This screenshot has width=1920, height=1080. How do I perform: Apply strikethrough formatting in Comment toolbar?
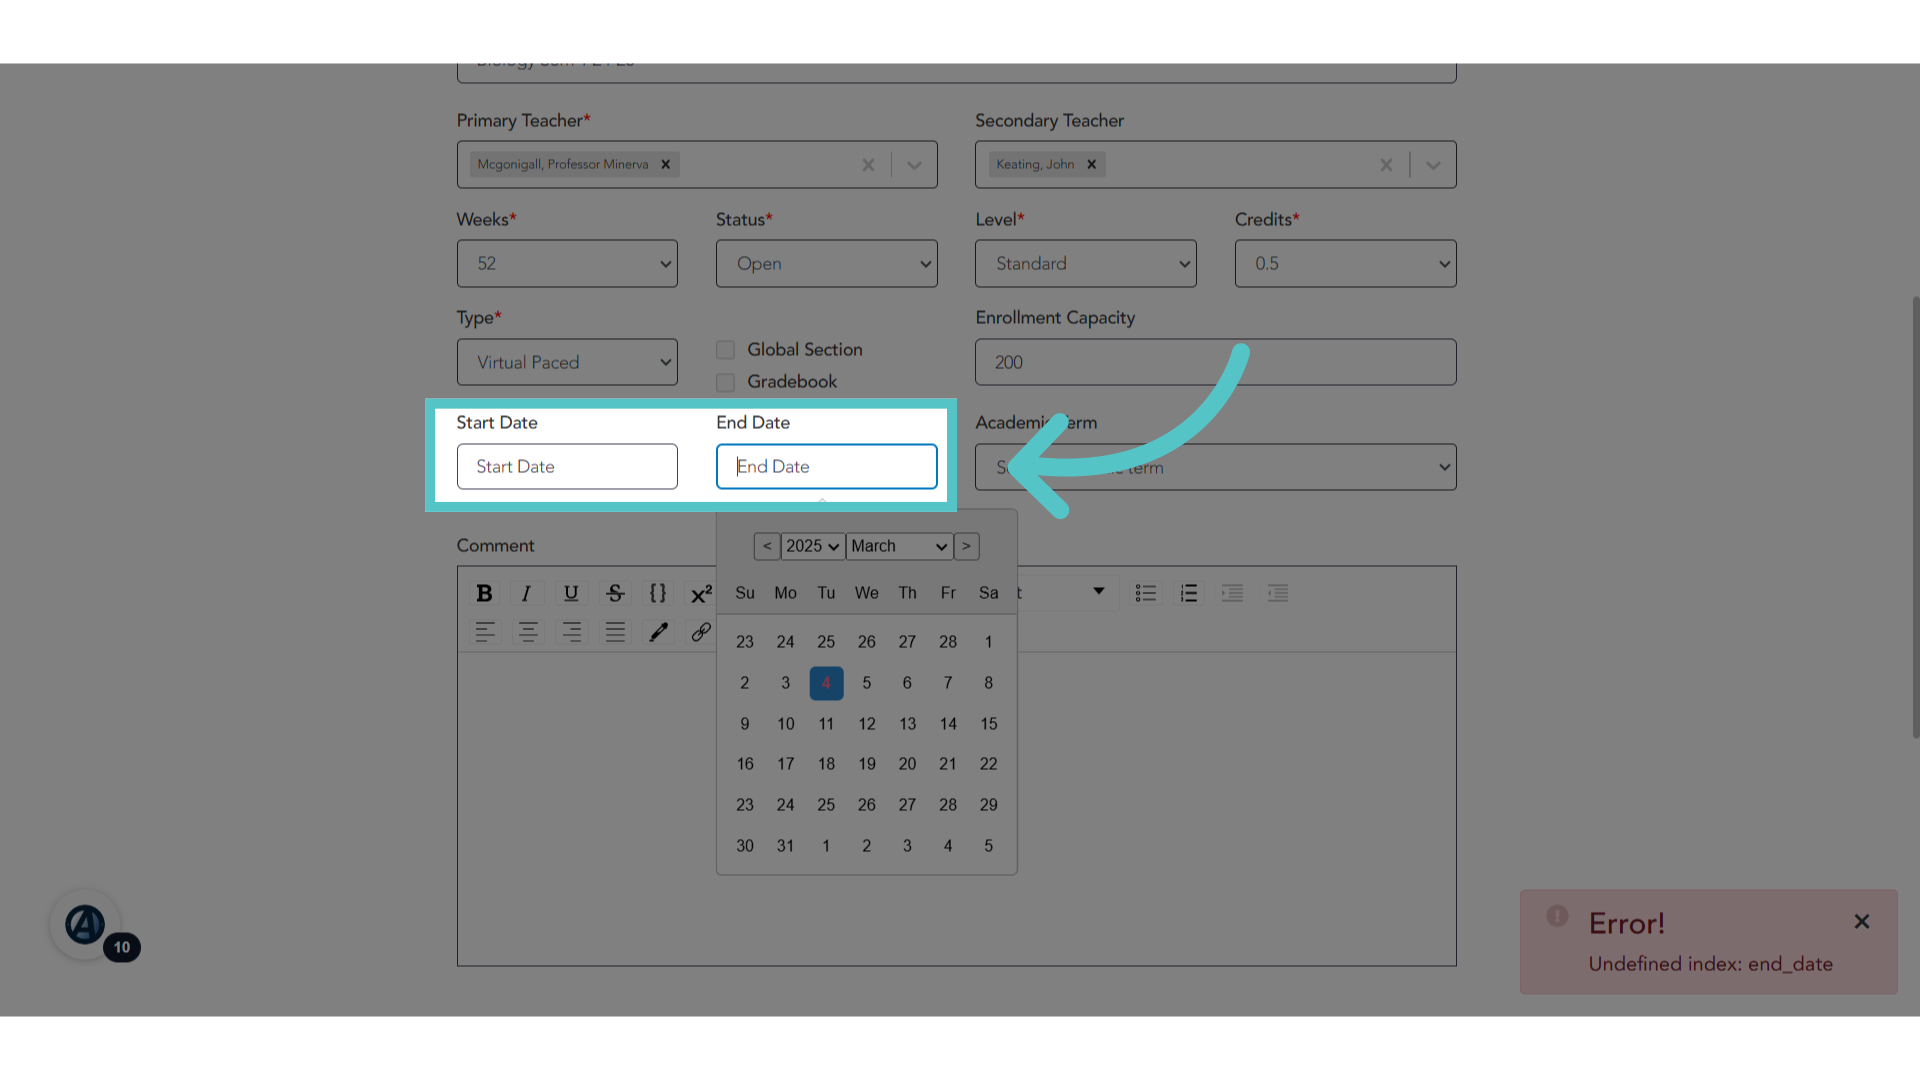615,593
